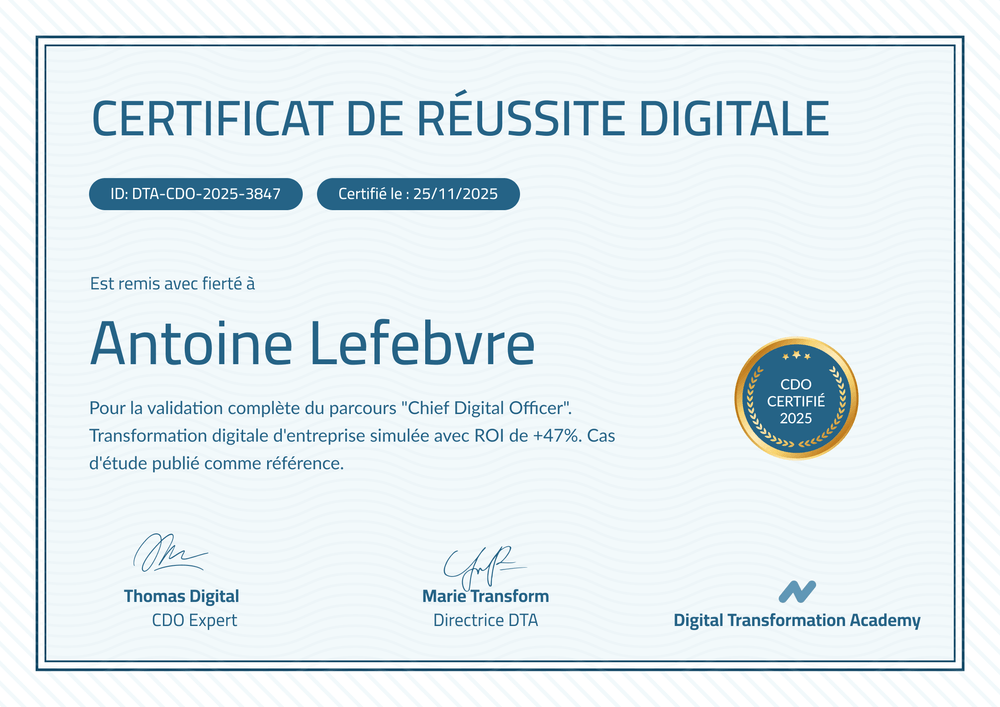Expand details under Antoine Lefebvre's name
1000x707 pixels.
(x=312, y=343)
